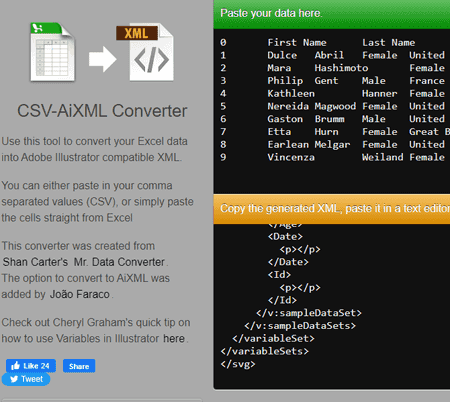Click the Facebook Share button
Image resolution: width=450 pixels, height=402 pixels.
(79, 366)
